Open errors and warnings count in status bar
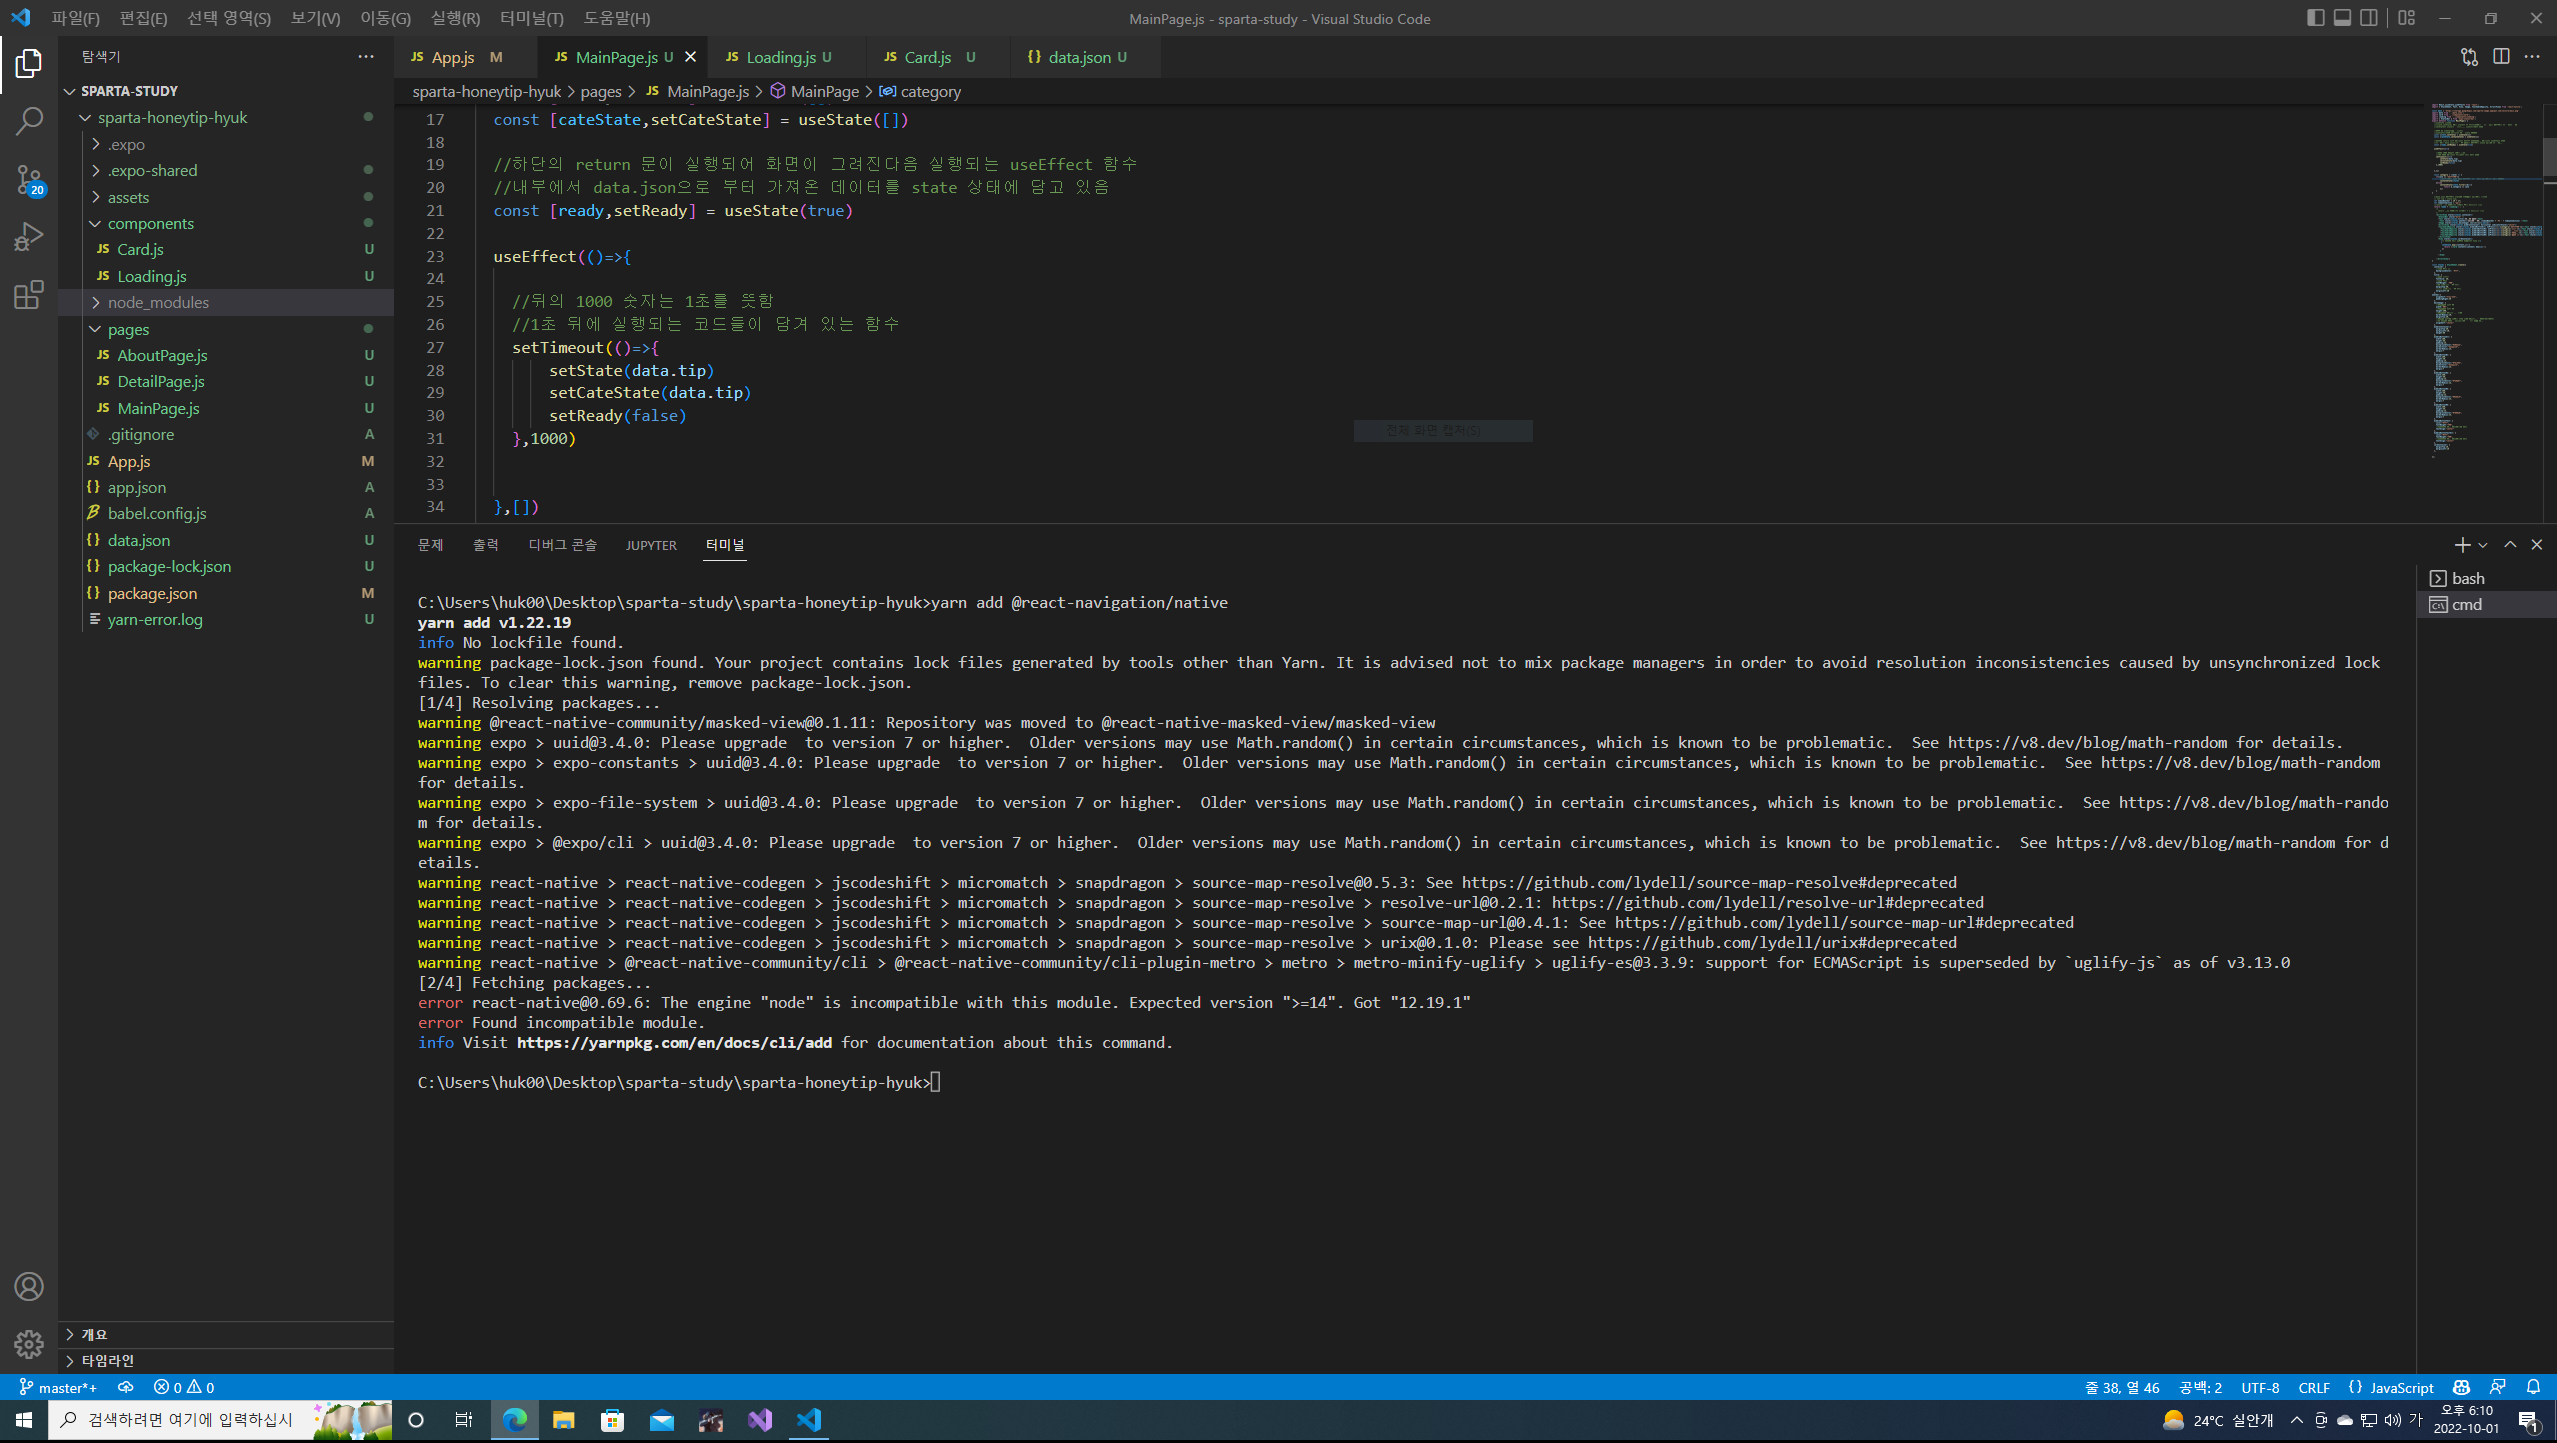Viewport: 2557px width, 1443px height. point(184,1387)
